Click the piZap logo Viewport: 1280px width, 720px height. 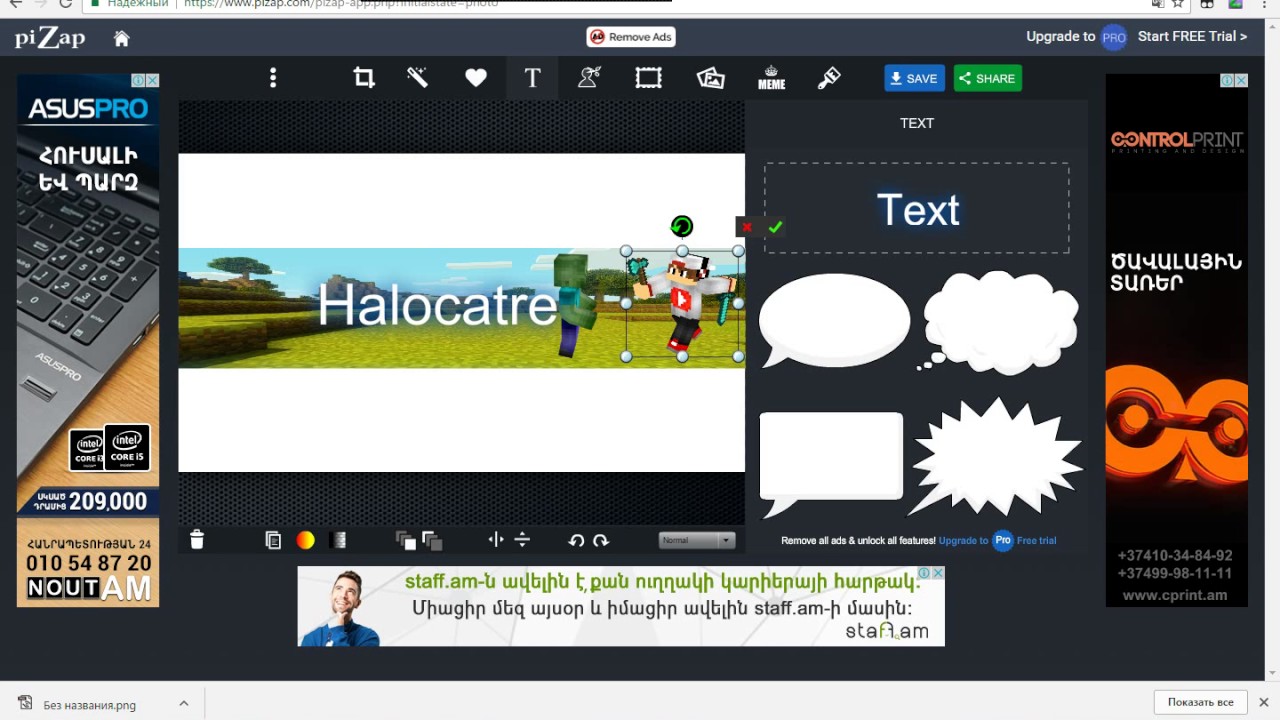(x=50, y=38)
